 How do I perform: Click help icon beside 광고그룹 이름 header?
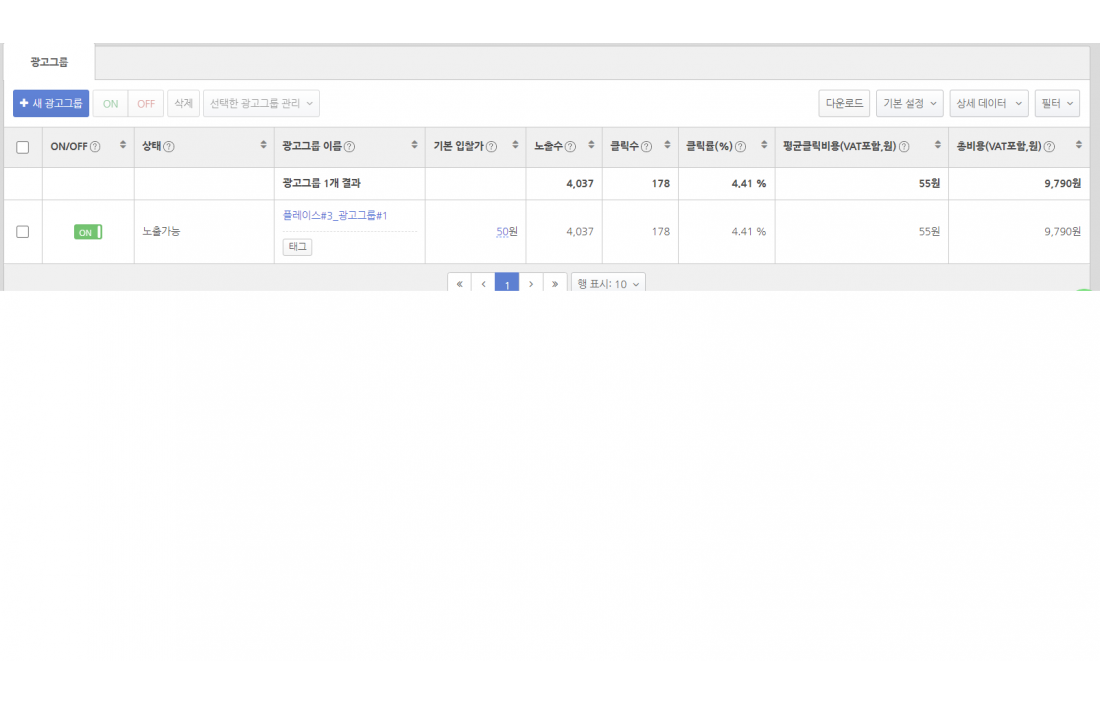click(x=348, y=147)
